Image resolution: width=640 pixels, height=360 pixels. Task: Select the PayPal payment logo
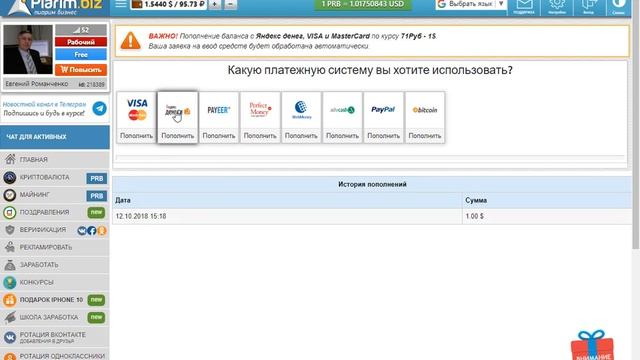click(x=383, y=109)
